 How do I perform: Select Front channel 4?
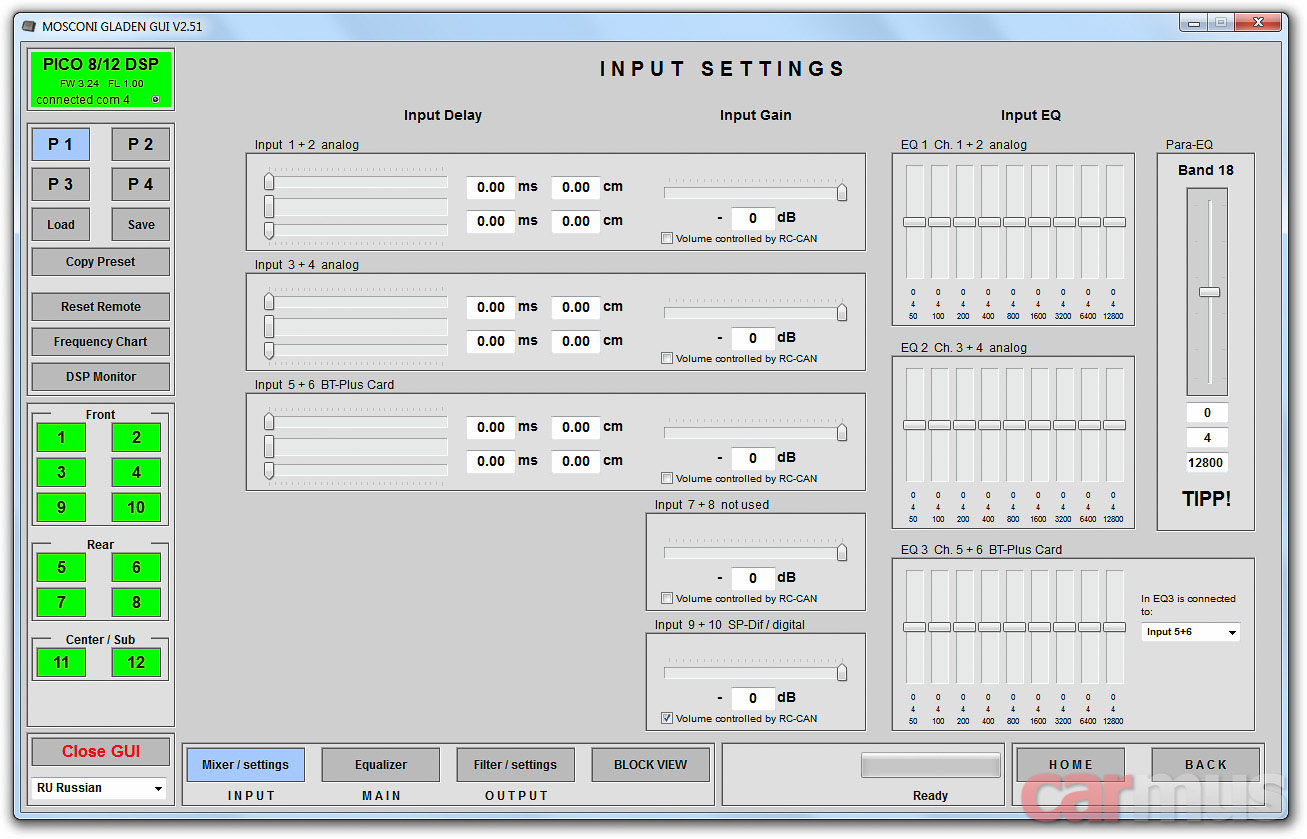(x=136, y=472)
